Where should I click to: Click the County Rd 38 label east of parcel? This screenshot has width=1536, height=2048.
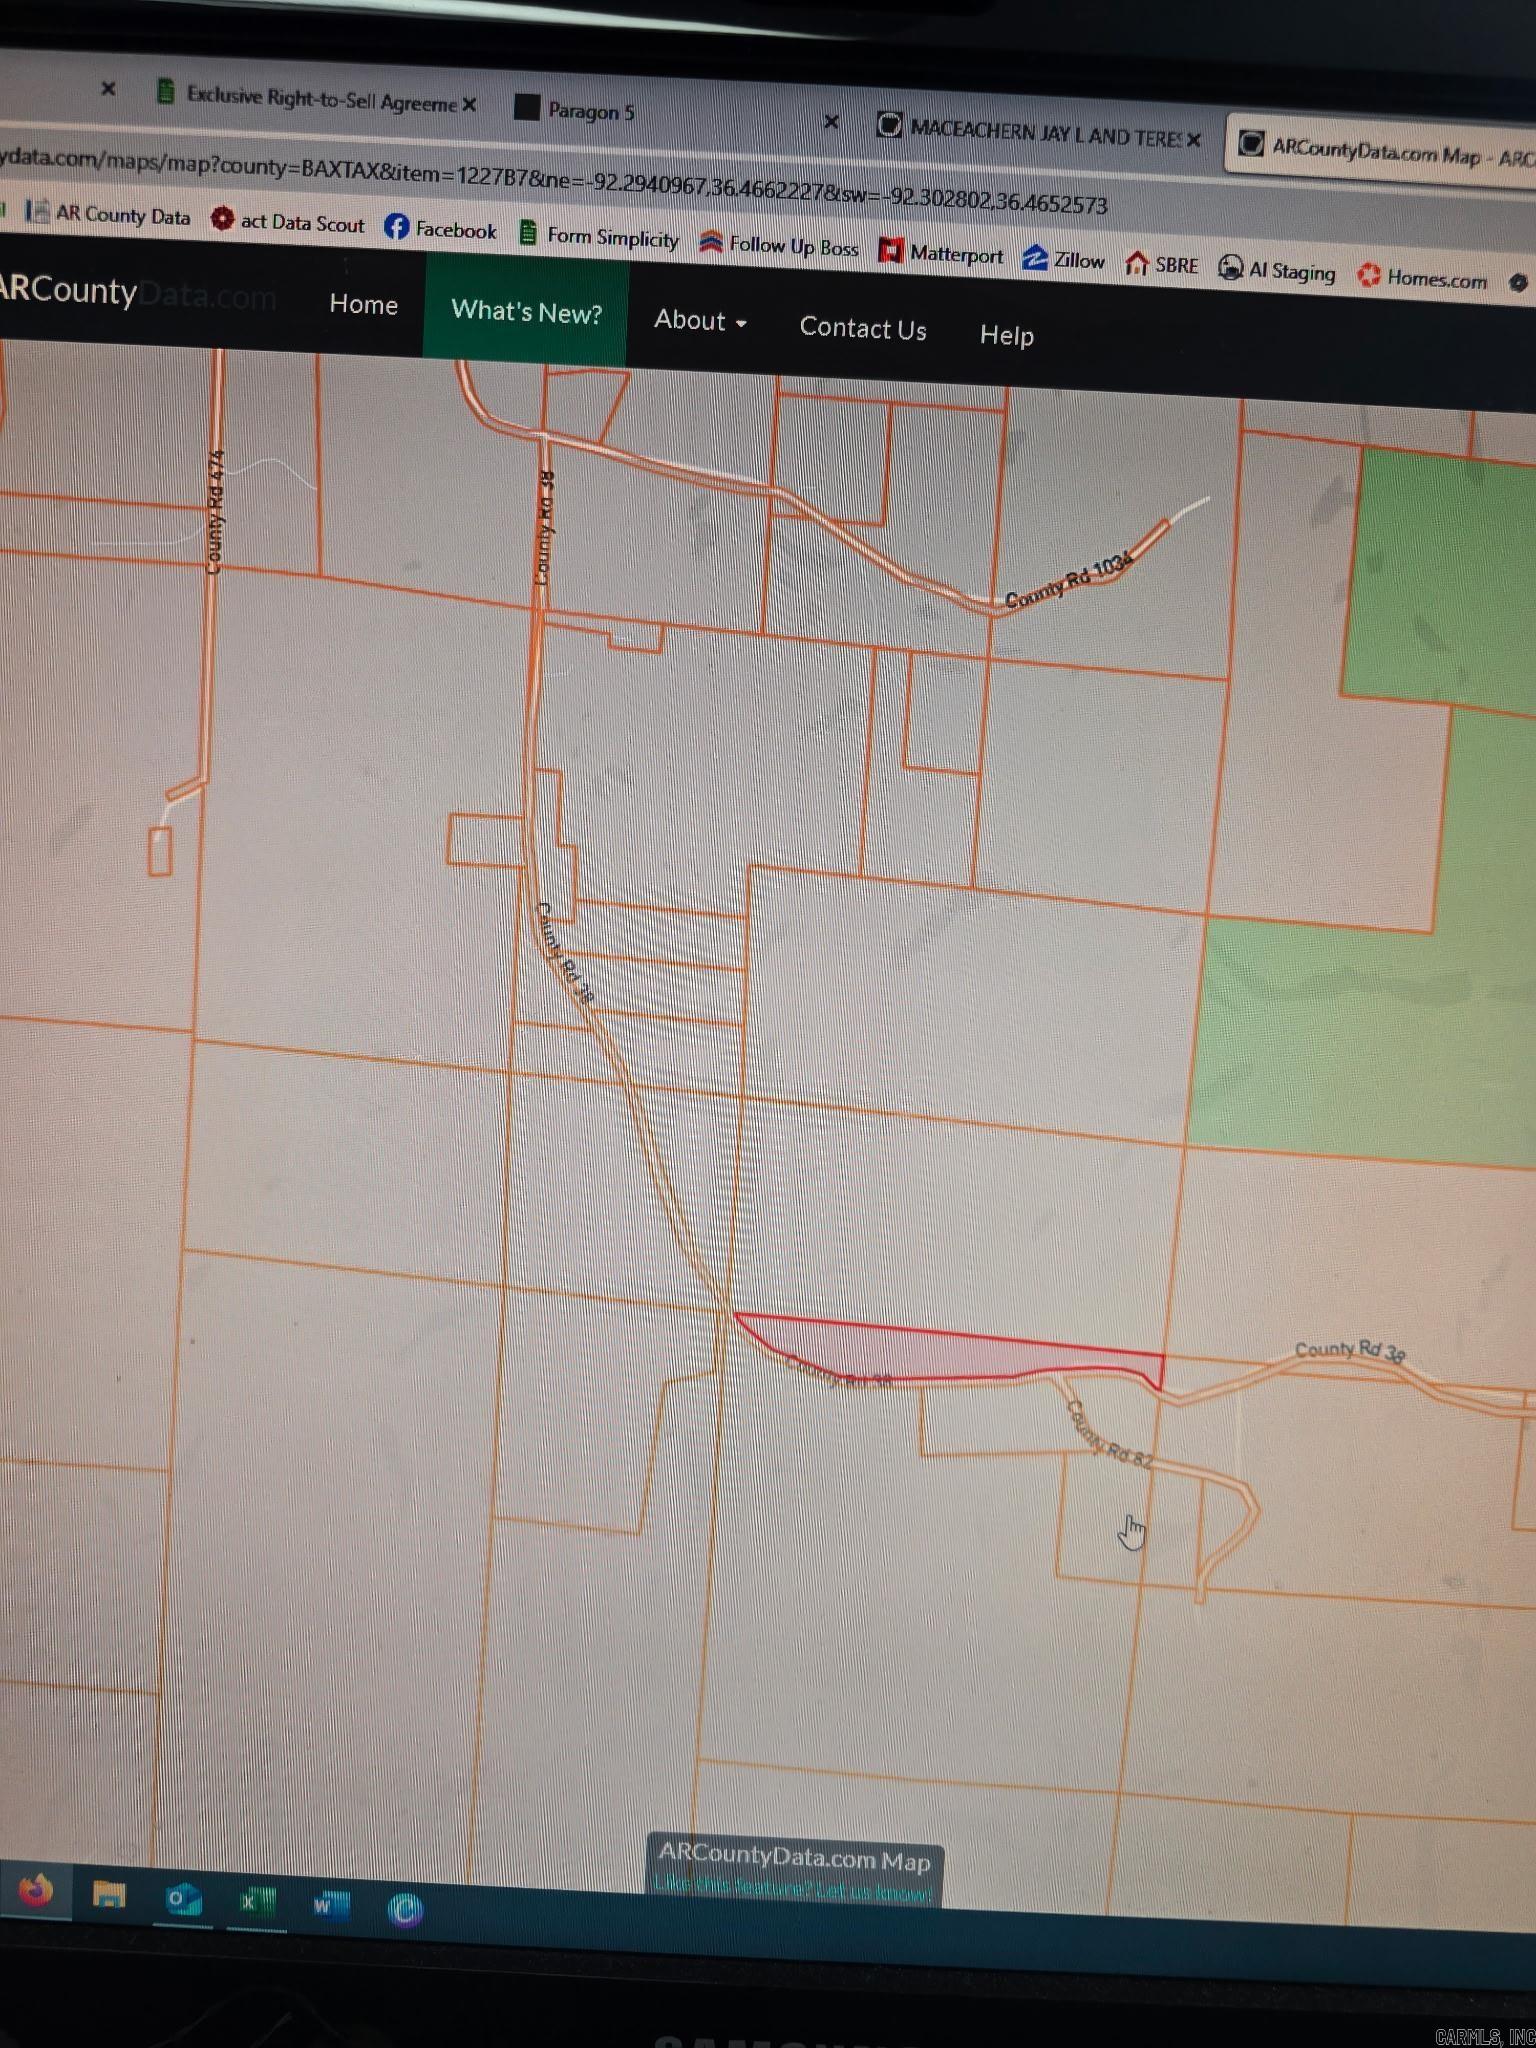coord(1350,1351)
